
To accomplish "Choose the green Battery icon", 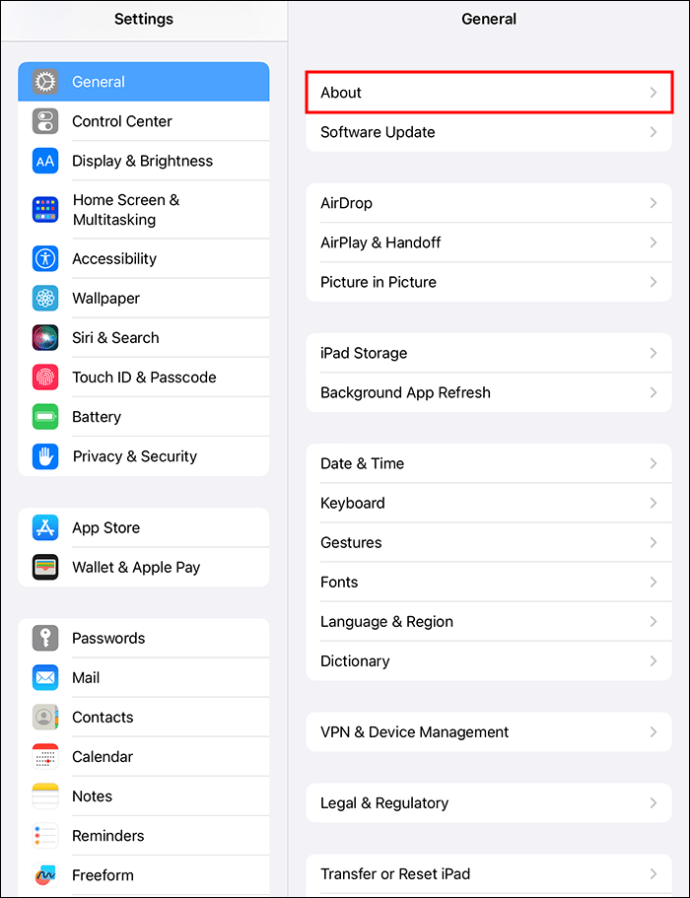I will click(x=45, y=417).
